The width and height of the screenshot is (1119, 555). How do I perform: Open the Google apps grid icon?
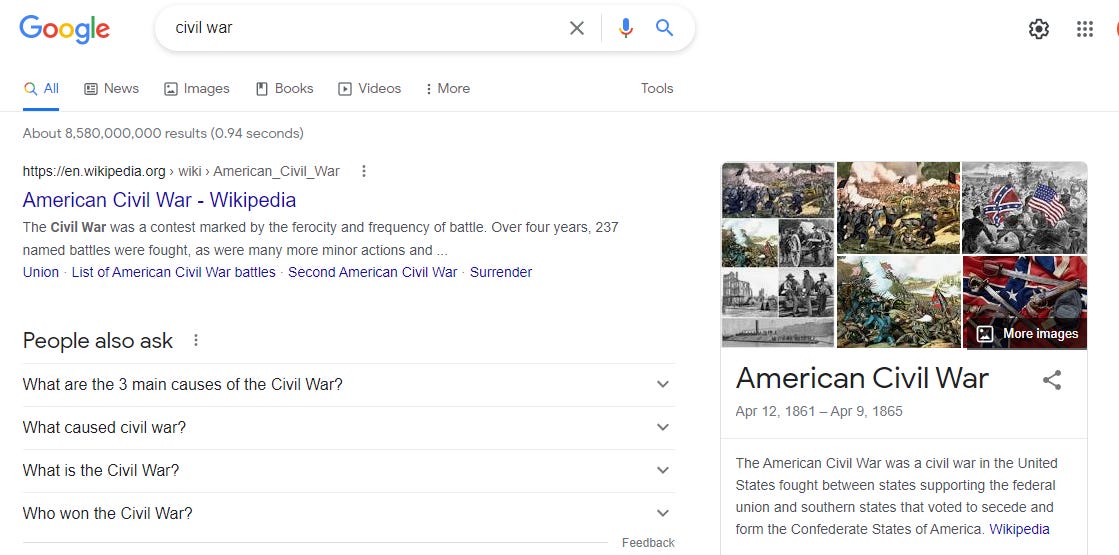(1085, 29)
